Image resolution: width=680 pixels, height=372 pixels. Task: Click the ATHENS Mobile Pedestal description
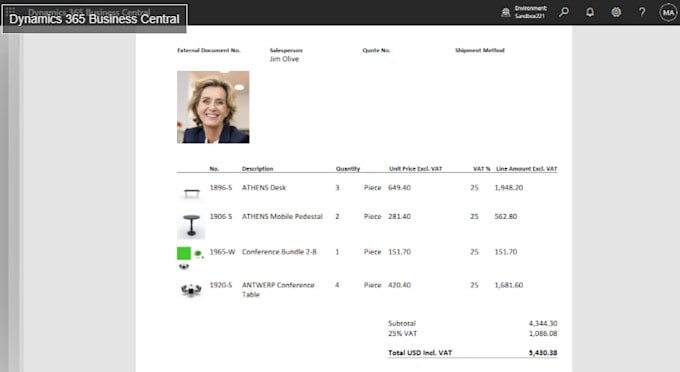(x=282, y=216)
